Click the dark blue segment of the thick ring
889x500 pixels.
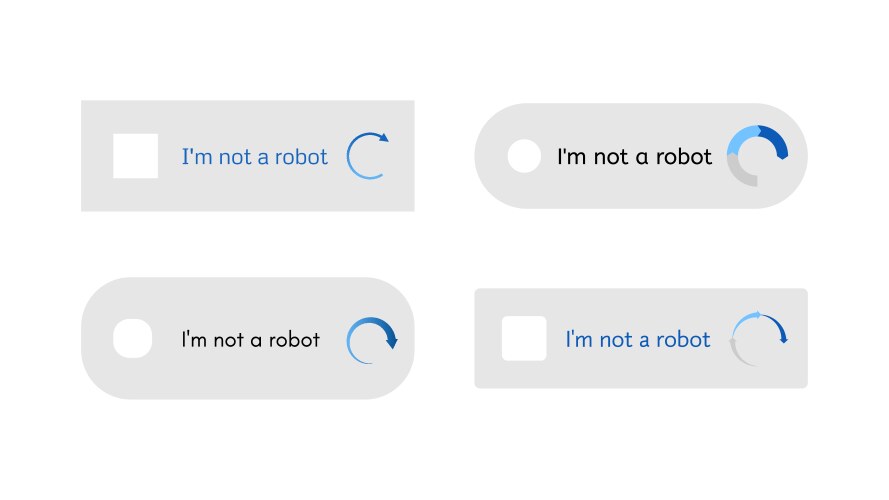(x=775, y=140)
